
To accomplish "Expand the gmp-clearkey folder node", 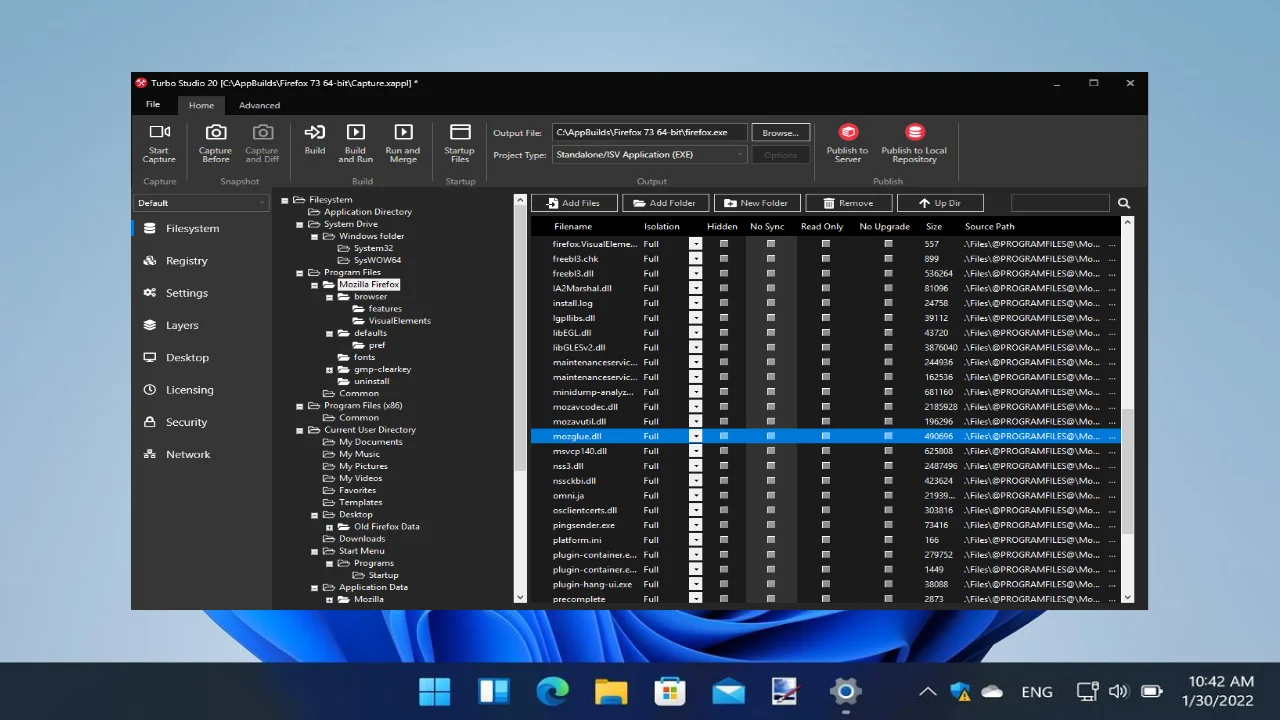I will point(329,370).
